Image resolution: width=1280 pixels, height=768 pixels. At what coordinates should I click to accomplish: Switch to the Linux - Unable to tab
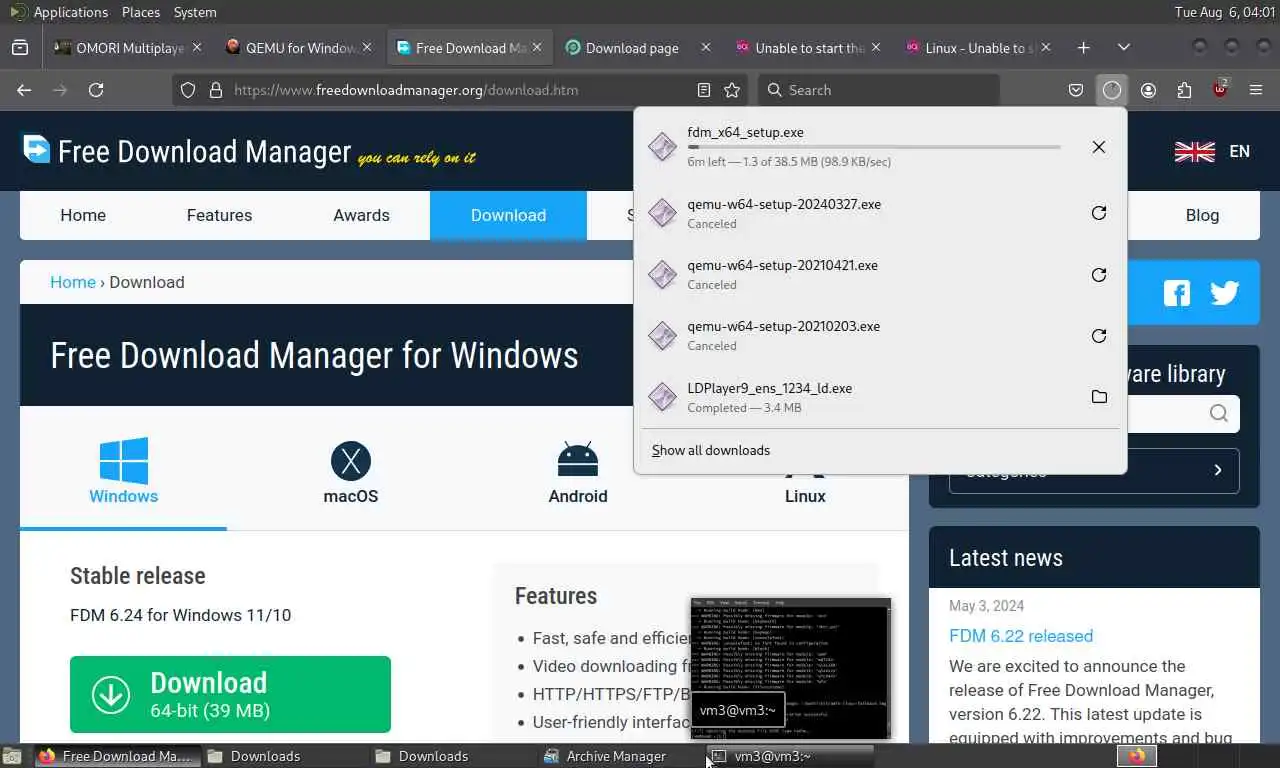980,47
